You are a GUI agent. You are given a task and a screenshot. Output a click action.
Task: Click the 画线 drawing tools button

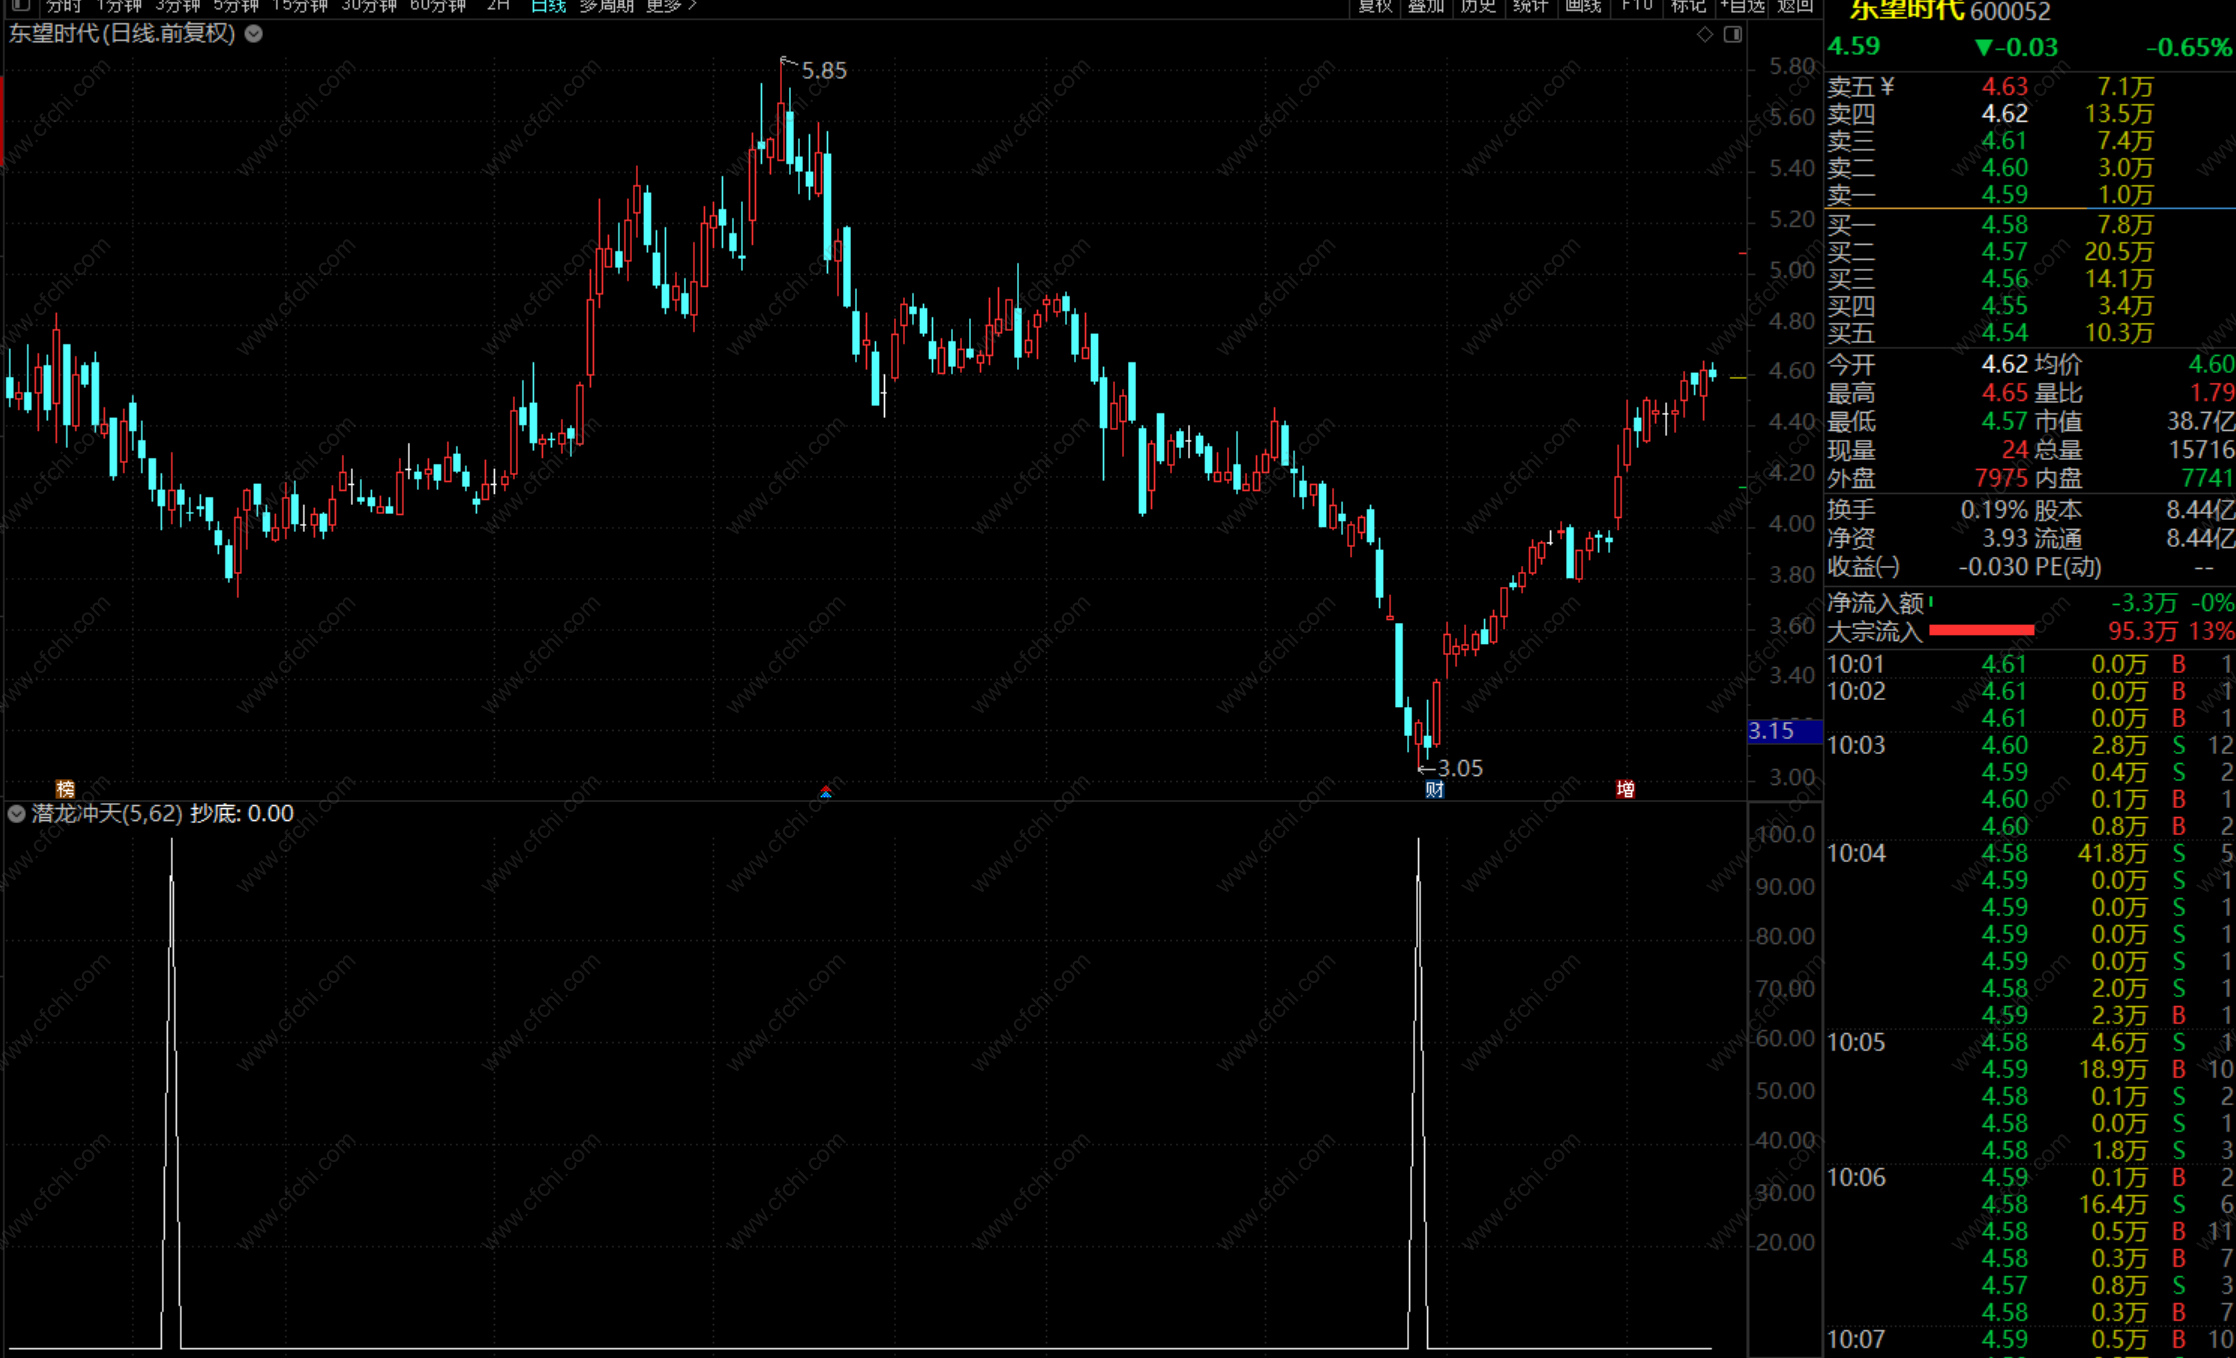pyautogui.click(x=1583, y=5)
